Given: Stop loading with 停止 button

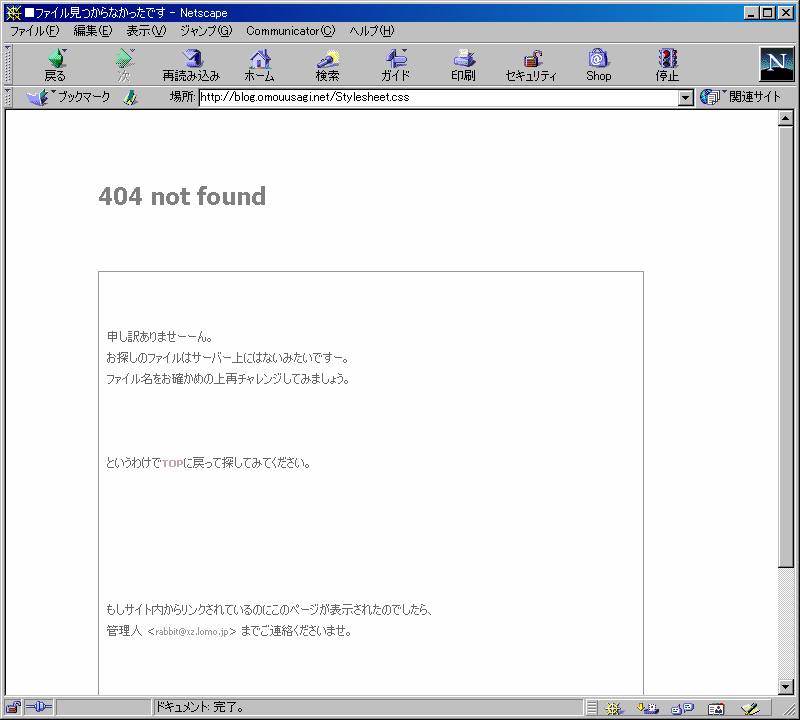Looking at the screenshot, I should (x=667, y=65).
